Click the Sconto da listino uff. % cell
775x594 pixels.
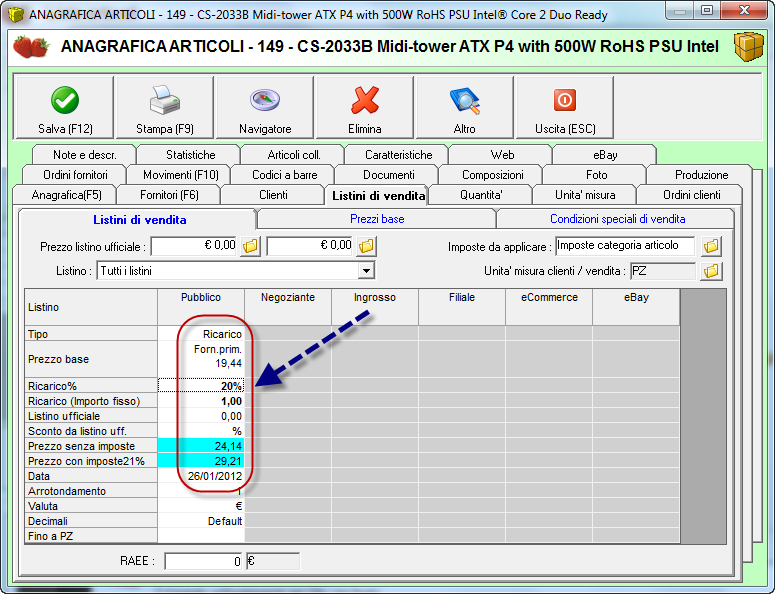[x=201, y=431]
